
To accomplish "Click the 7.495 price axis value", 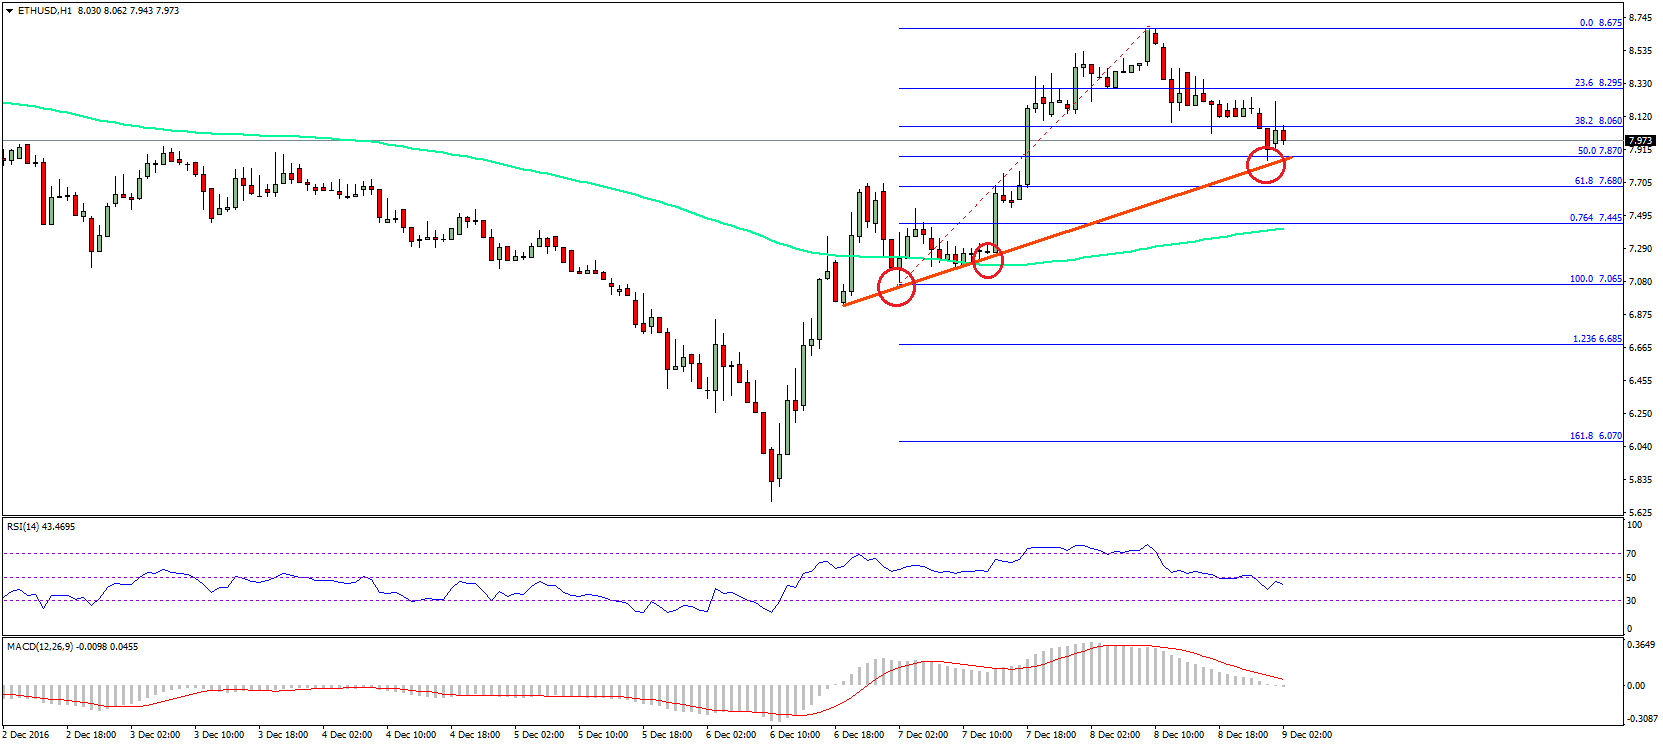I will [x=1640, y=216].
